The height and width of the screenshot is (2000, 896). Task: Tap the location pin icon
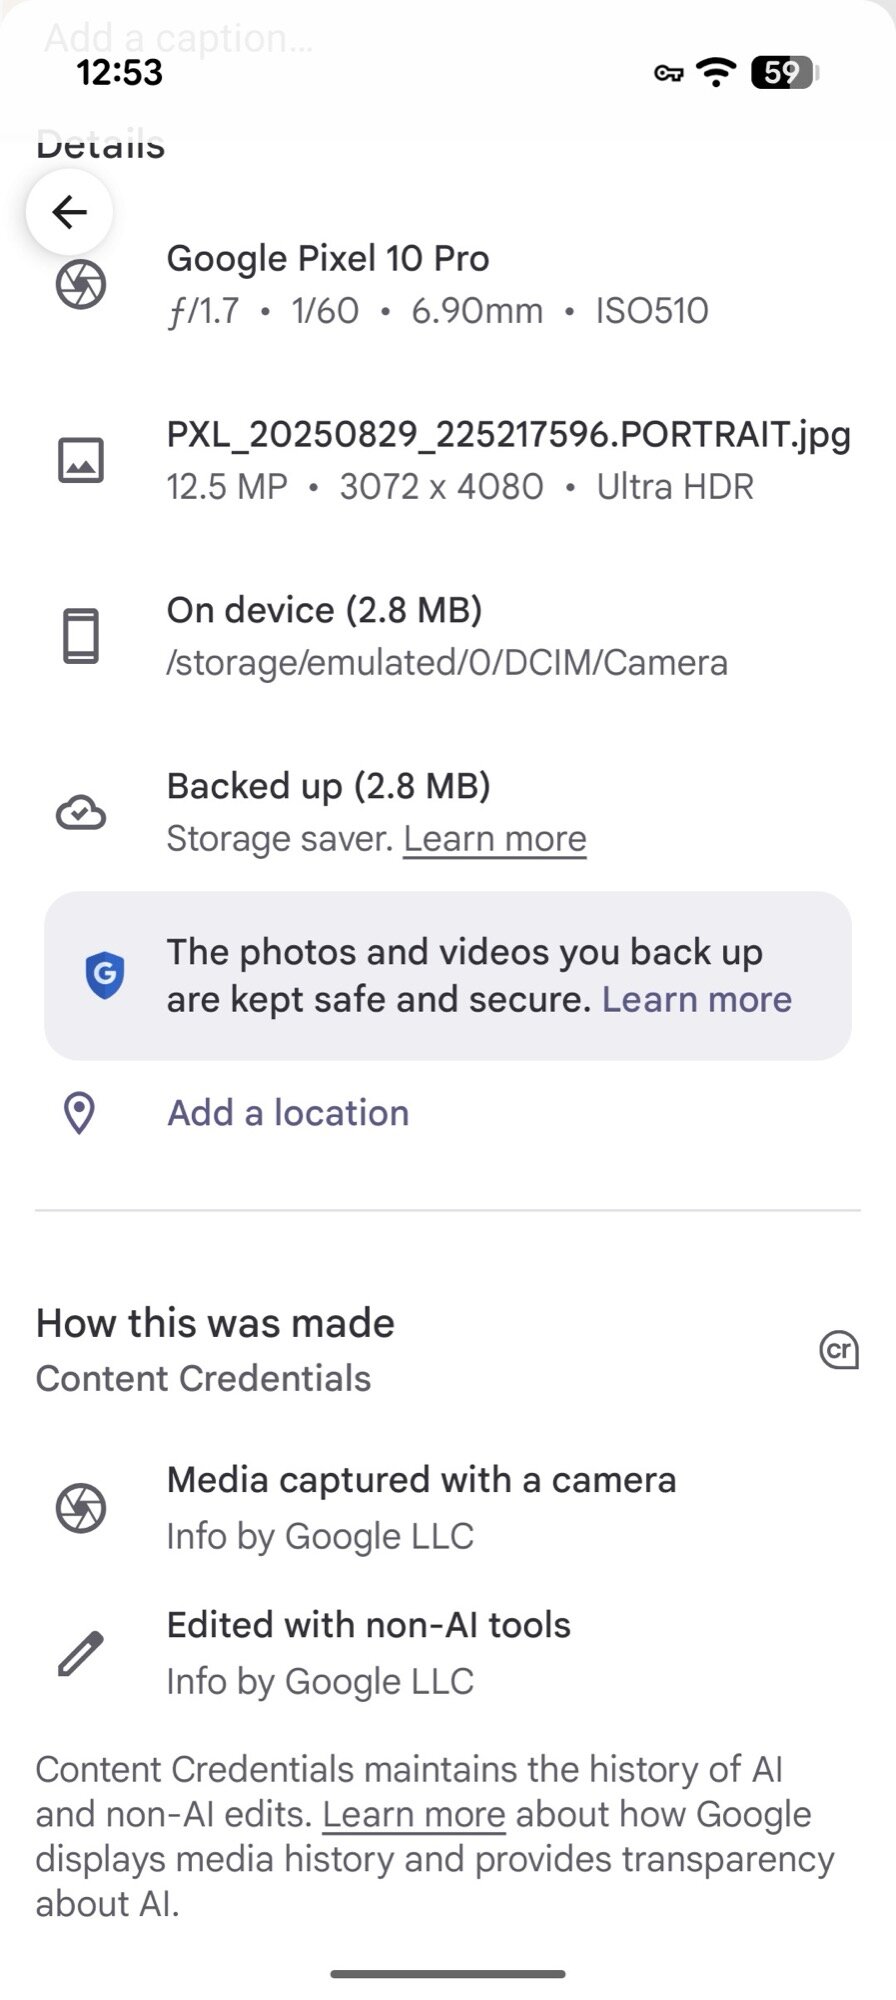point(79,1113)
